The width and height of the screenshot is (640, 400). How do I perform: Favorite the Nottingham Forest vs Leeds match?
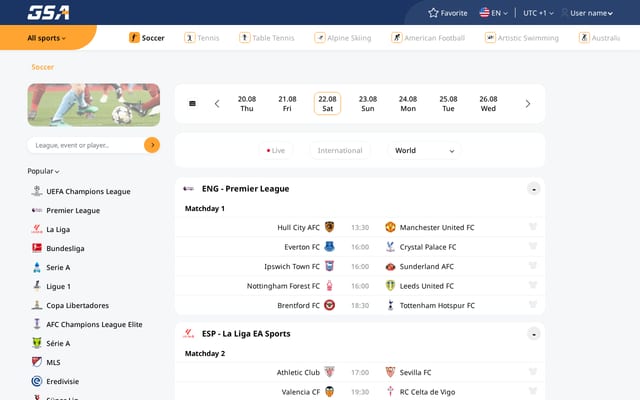pos(533,285)
